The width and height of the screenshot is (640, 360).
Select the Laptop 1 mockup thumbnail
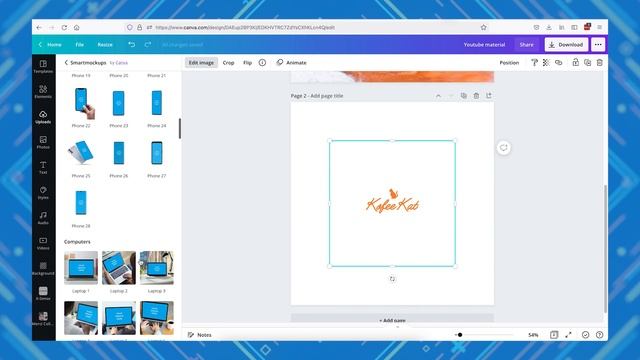click(x=81, y=268)
